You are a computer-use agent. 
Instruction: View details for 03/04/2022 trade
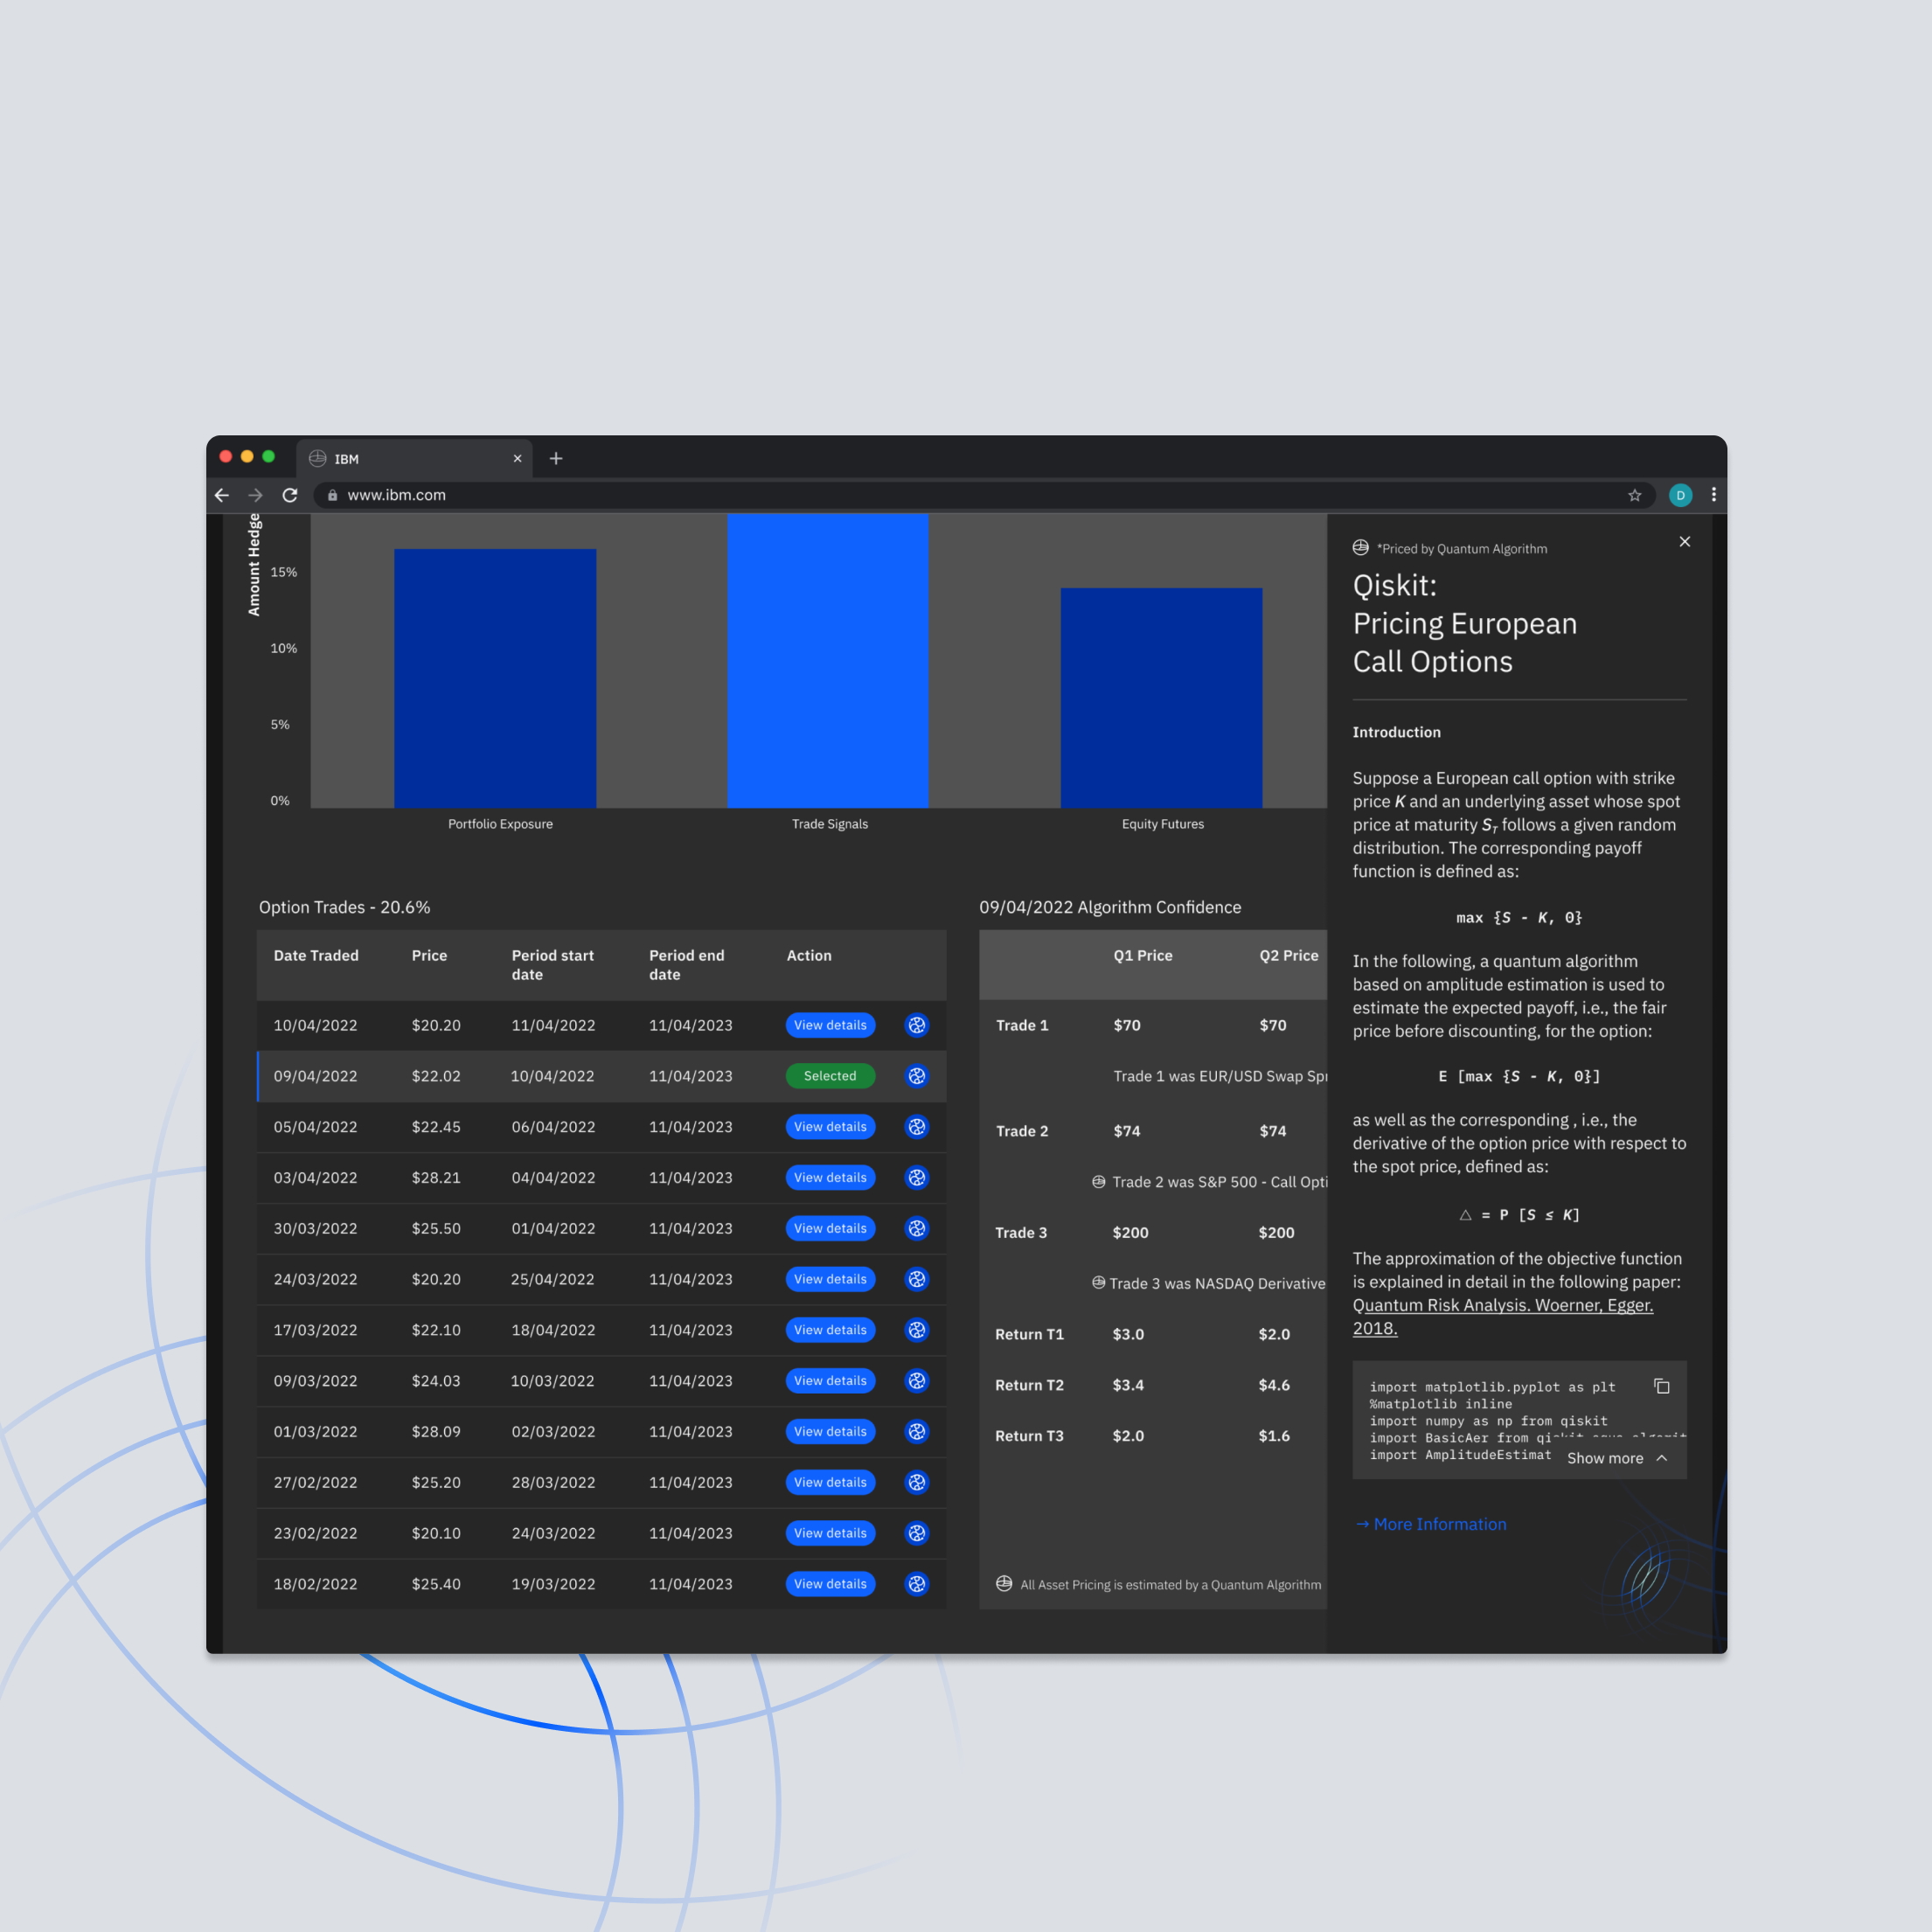pos(830,1178)
